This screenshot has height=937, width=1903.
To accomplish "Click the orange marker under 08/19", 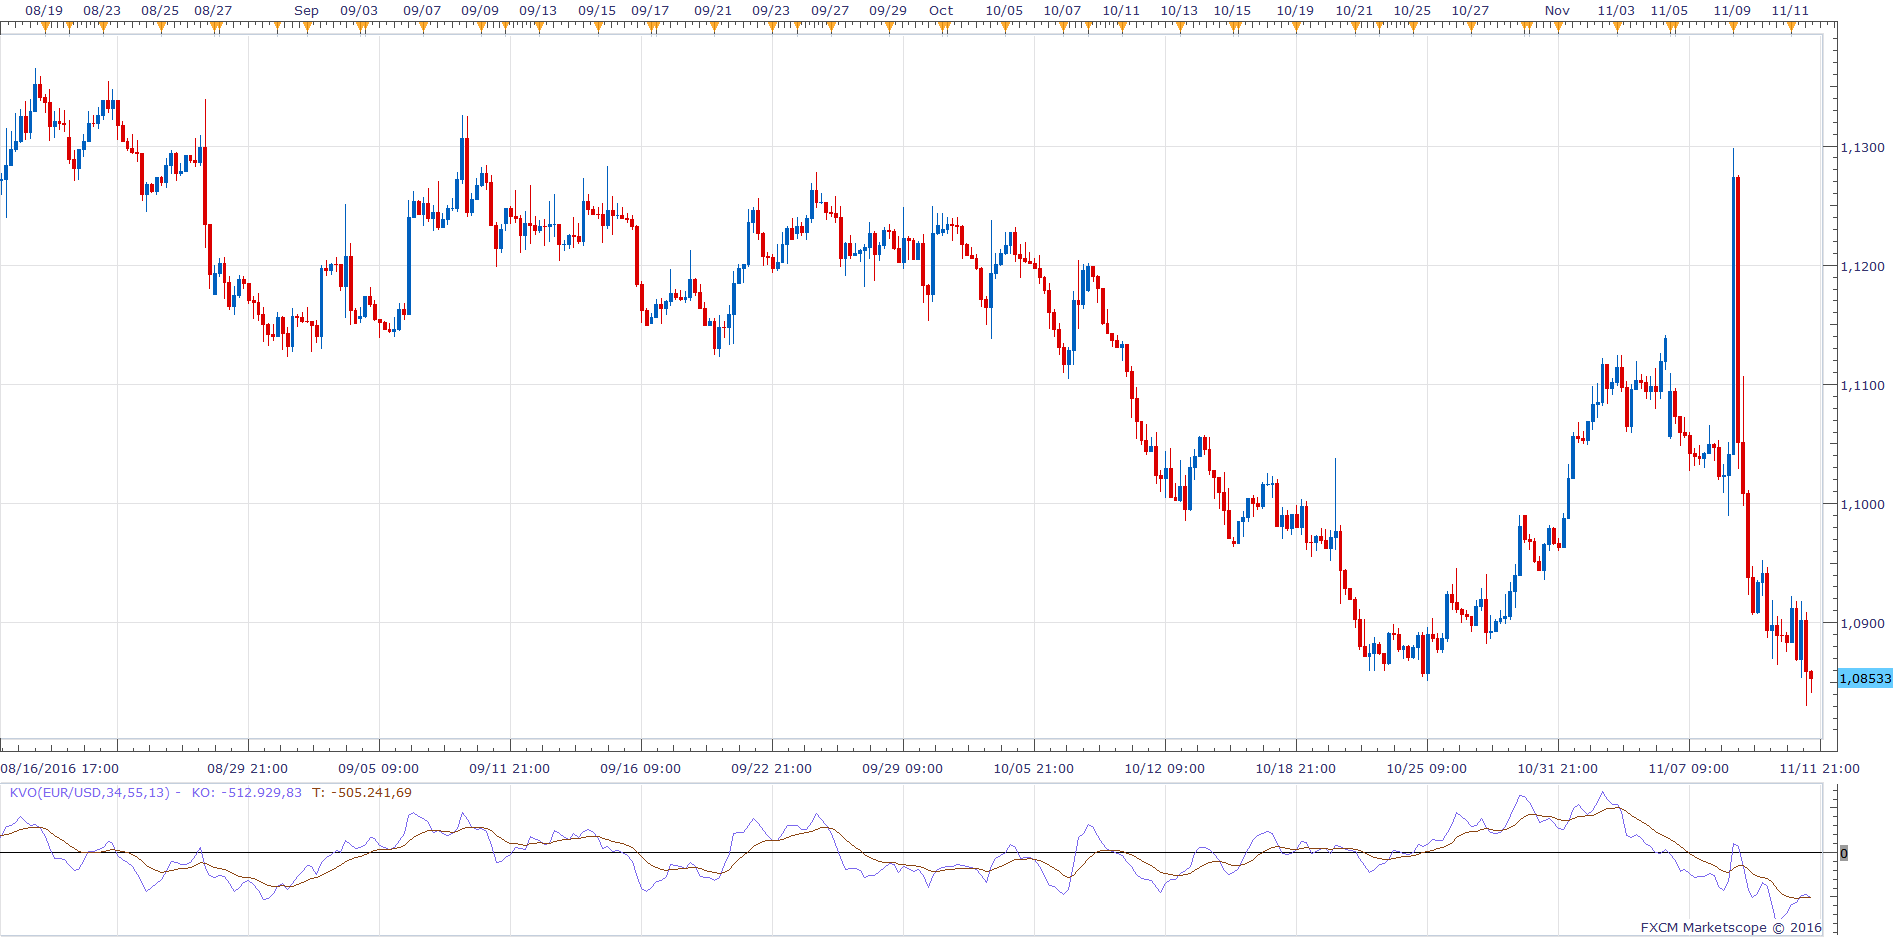I will [45, 27].
